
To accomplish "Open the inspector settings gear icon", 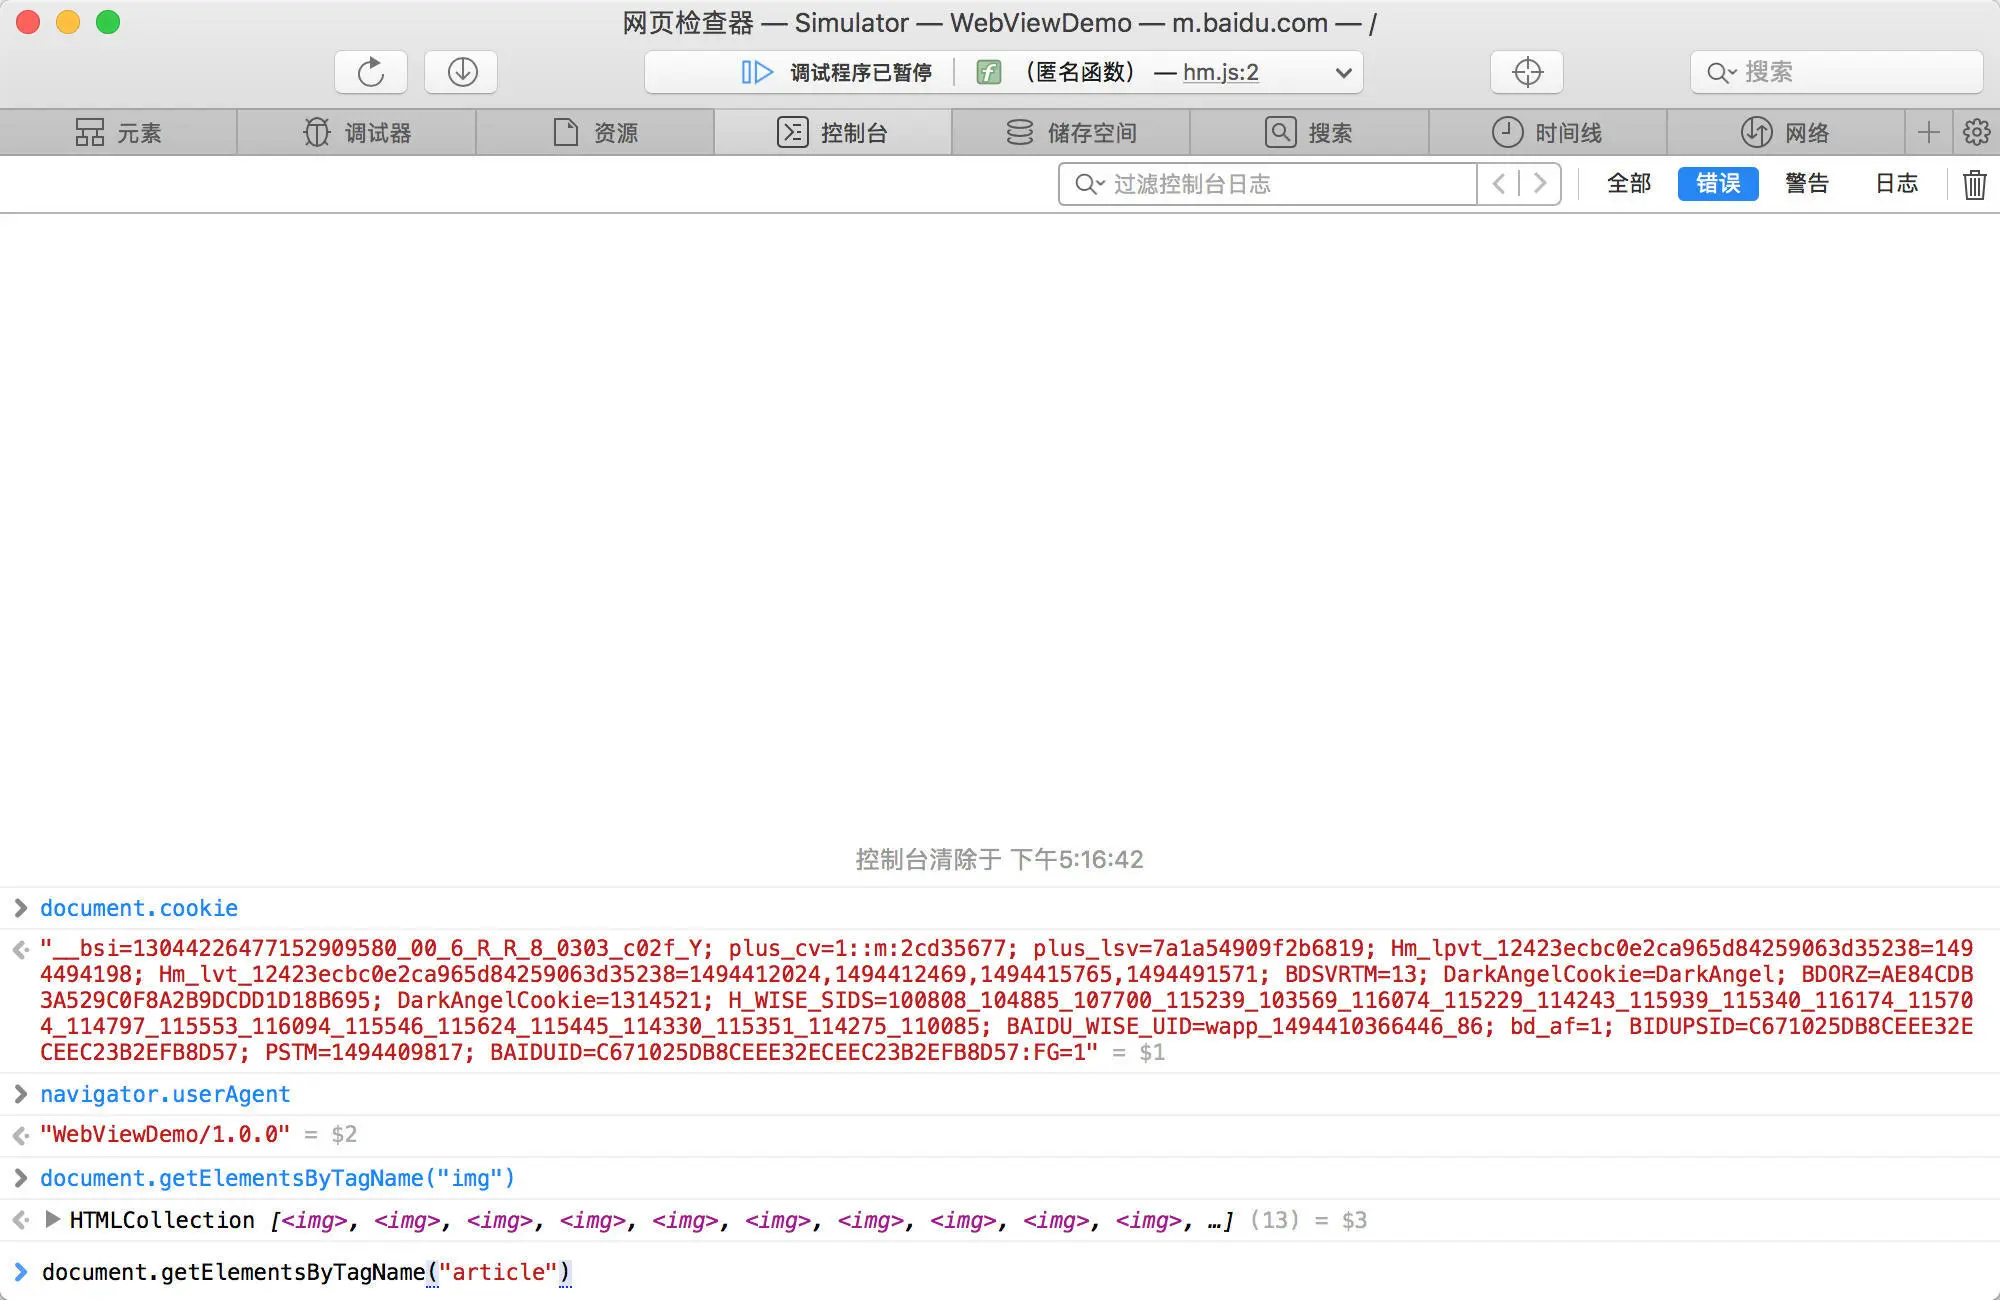I will [x=1976, y=132].
